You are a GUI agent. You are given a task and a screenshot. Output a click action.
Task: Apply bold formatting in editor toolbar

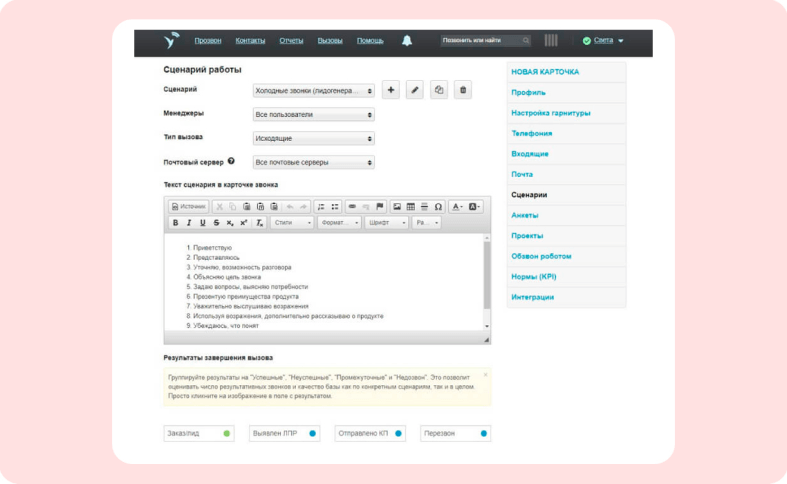(175, 223)
